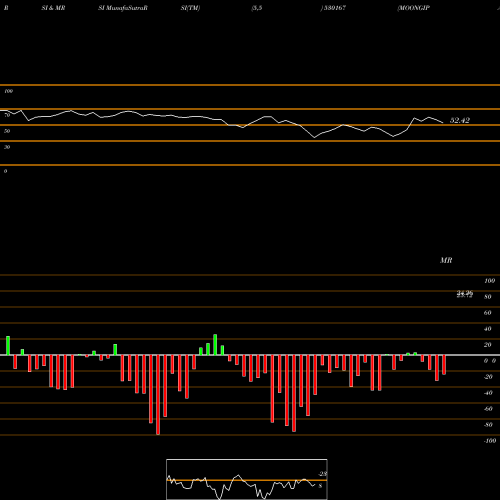
Task: Click the 70 level label on the RSI chart
Action: pyautogui.click(x=7, y=115)
